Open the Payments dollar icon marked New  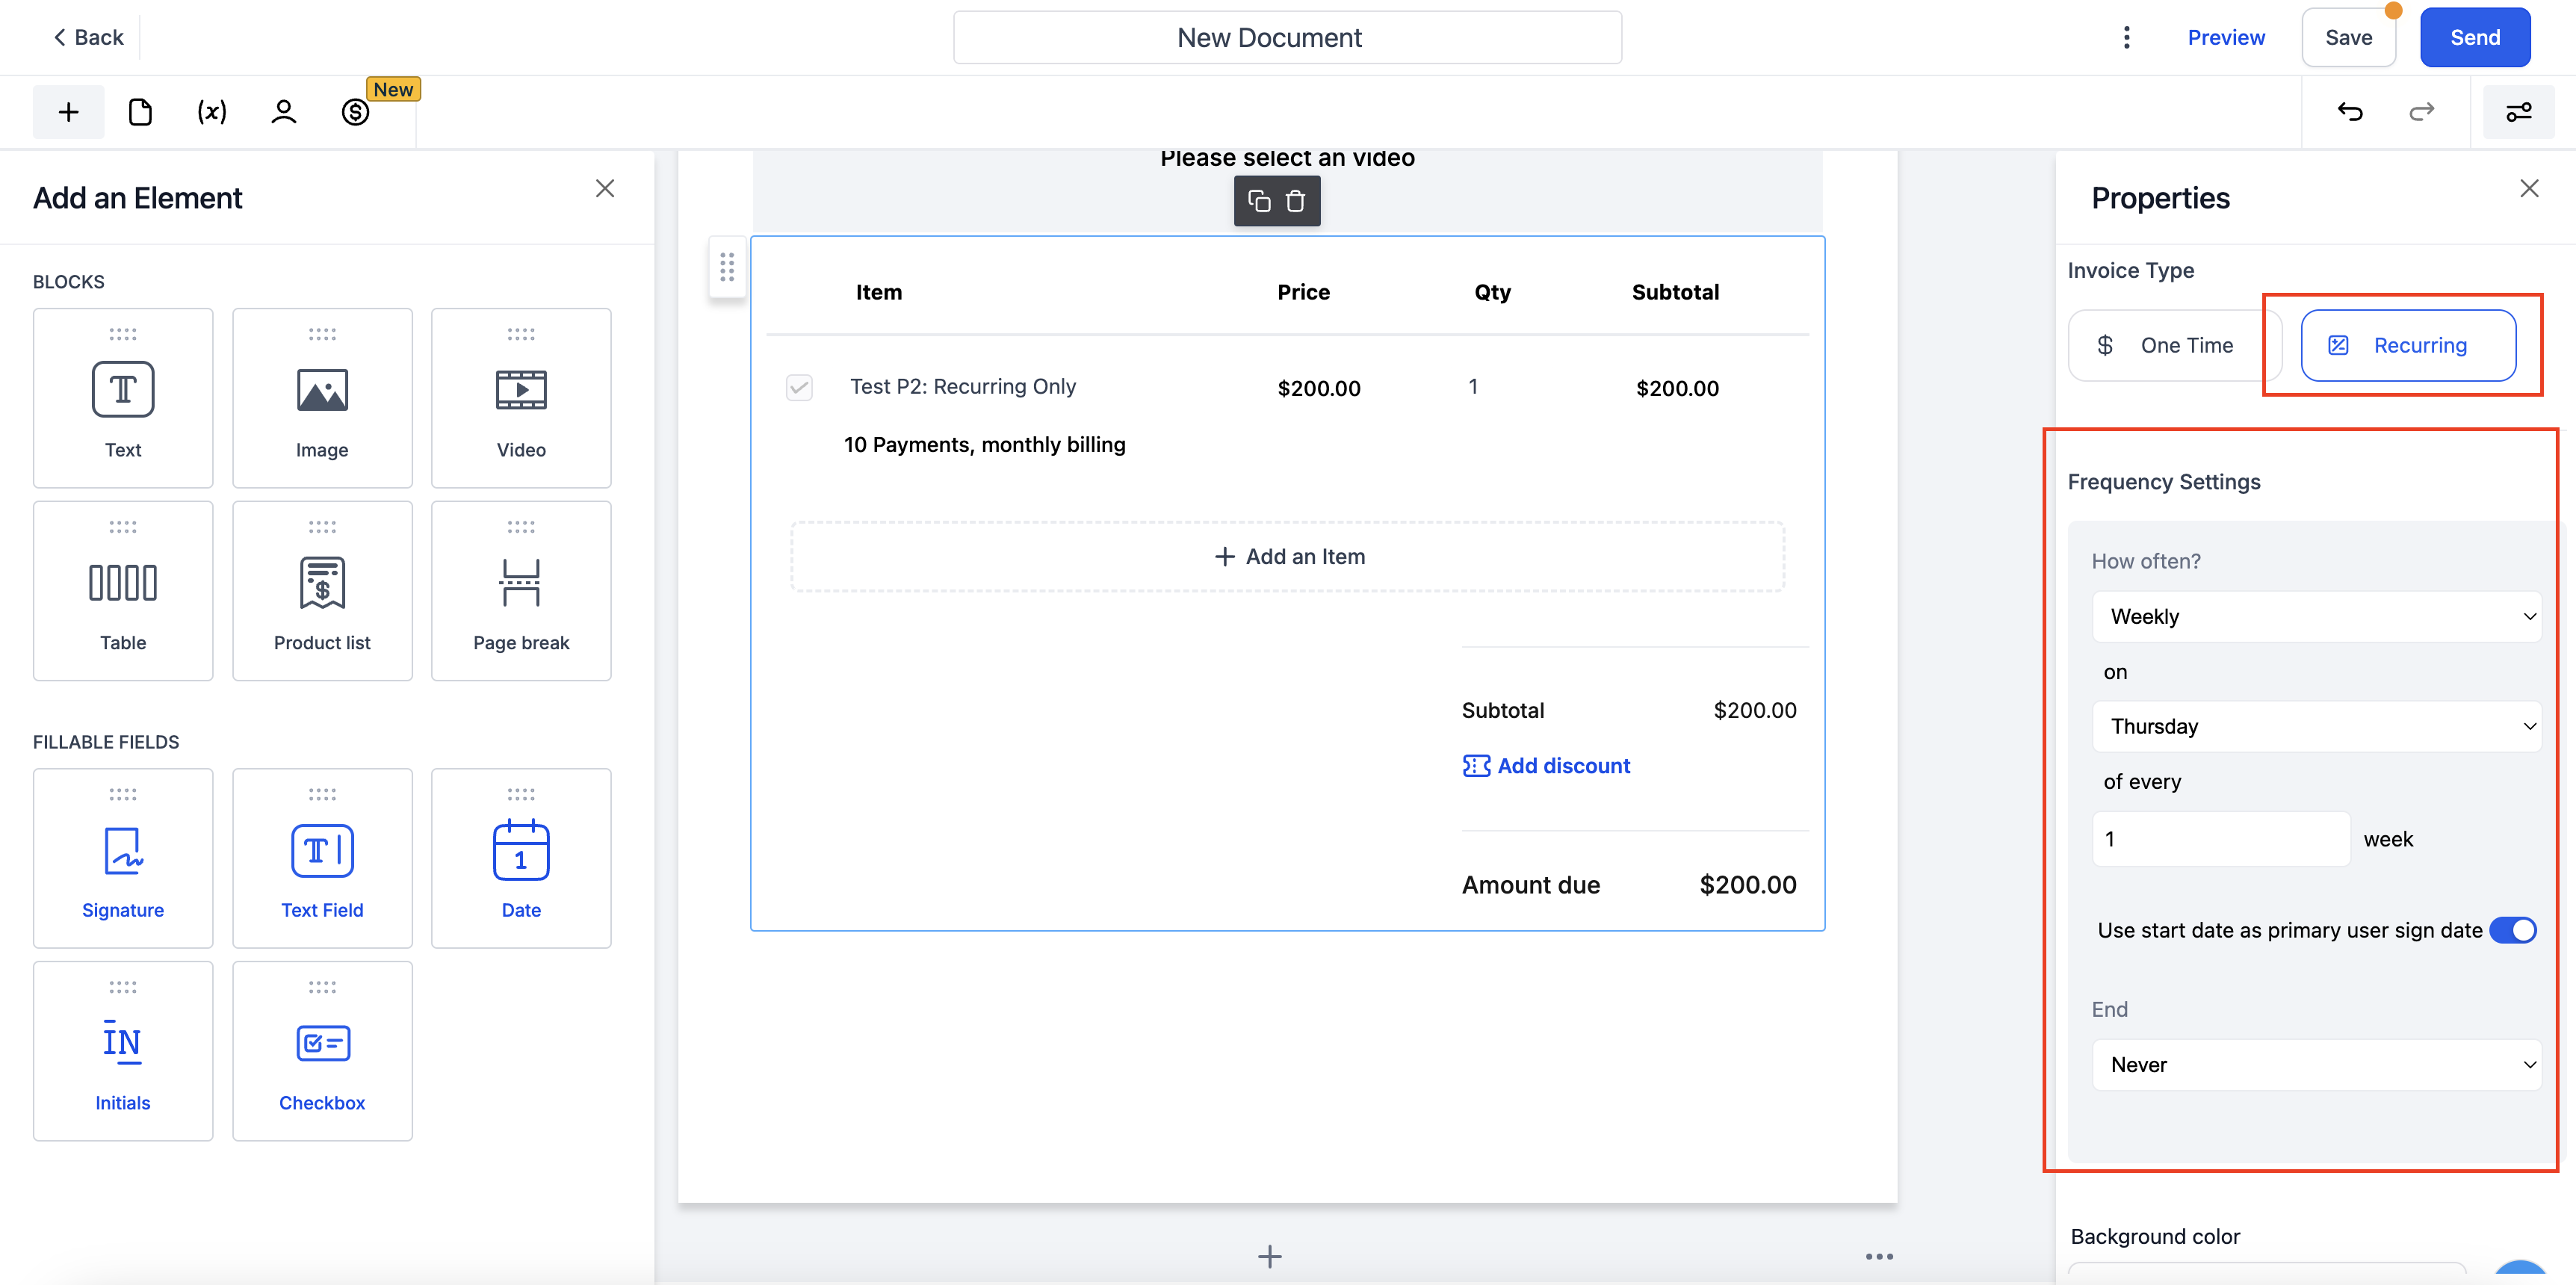pyautogui.click(x=355, y=112)
